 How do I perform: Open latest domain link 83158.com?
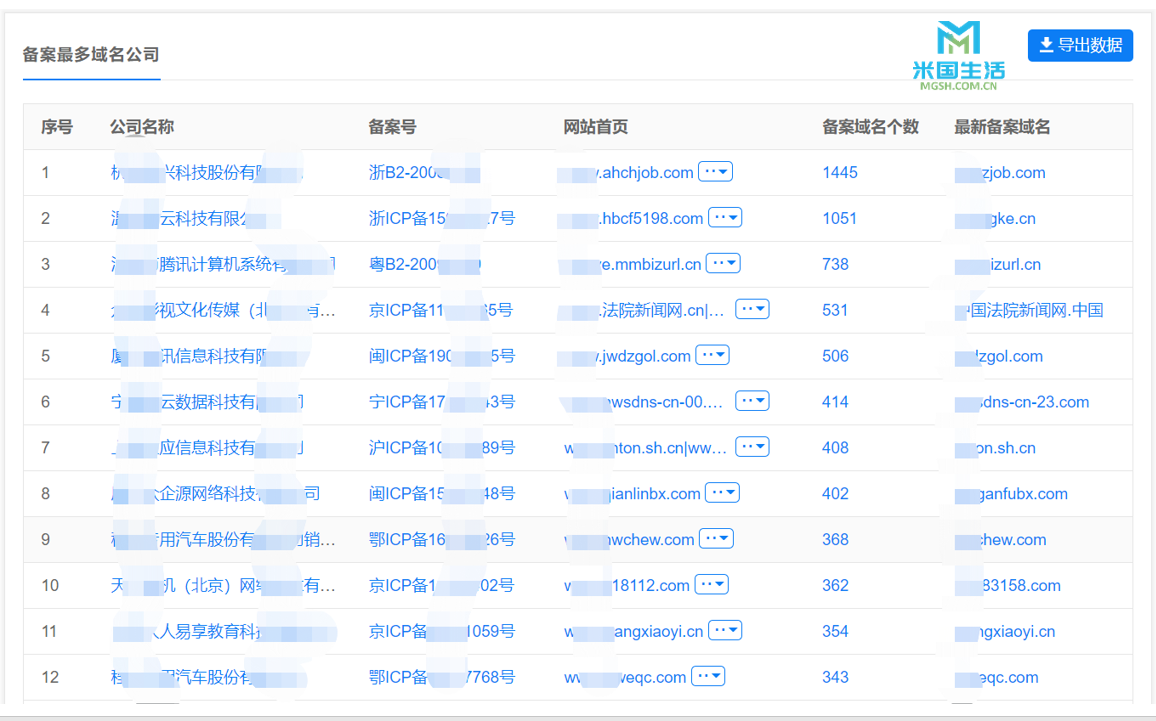1008,585
